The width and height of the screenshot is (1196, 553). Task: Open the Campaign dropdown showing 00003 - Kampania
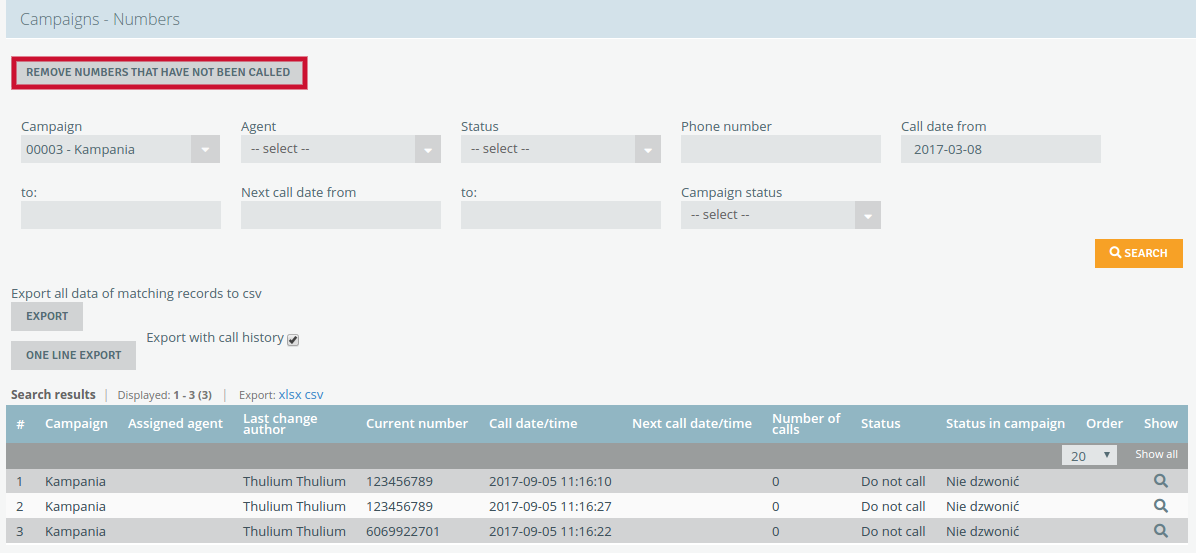click(x=121, y=150)
